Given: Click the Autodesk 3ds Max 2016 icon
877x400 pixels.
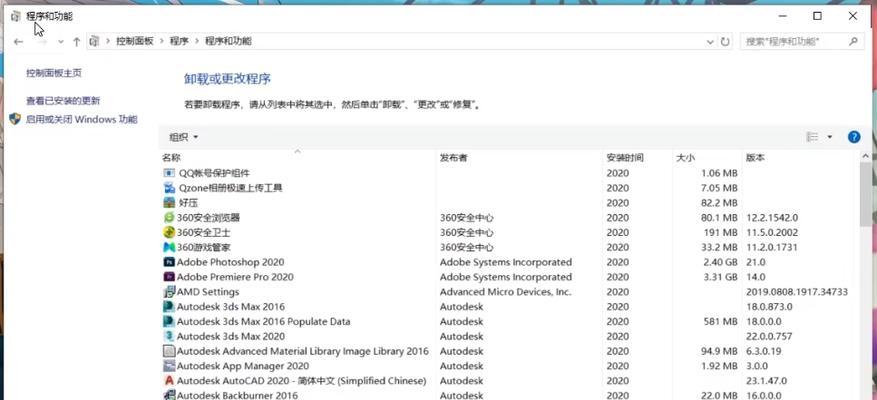Looking at the screenshot, I should 169,307.
